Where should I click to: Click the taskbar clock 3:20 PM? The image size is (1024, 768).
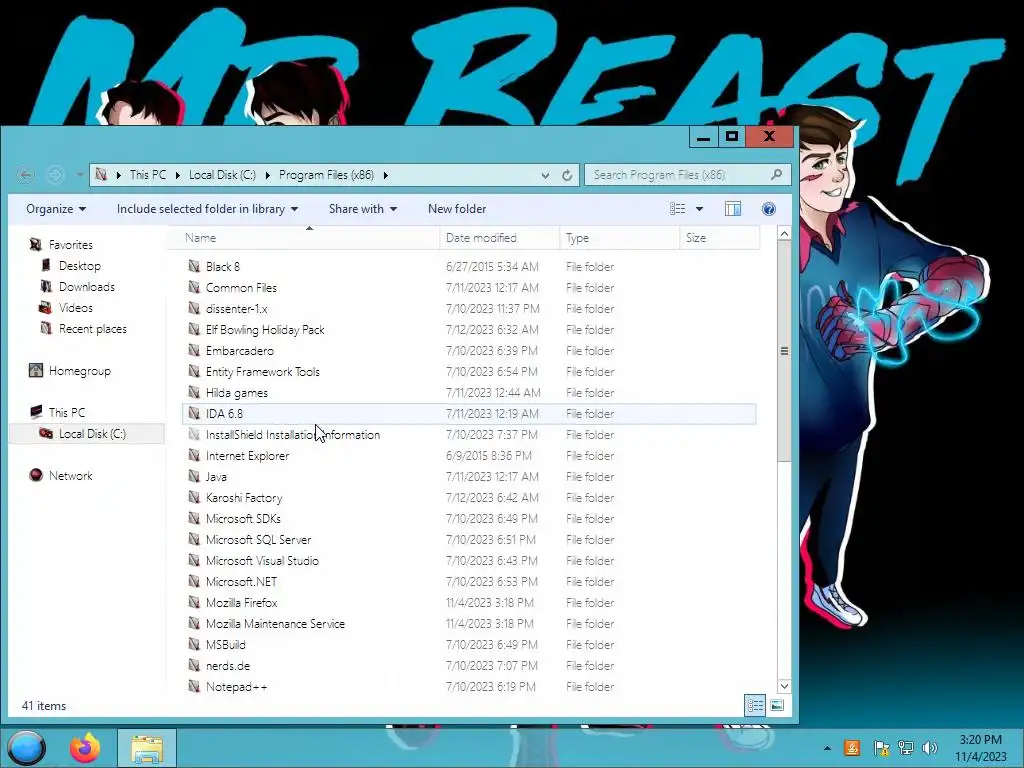click(x=980, y=740)
